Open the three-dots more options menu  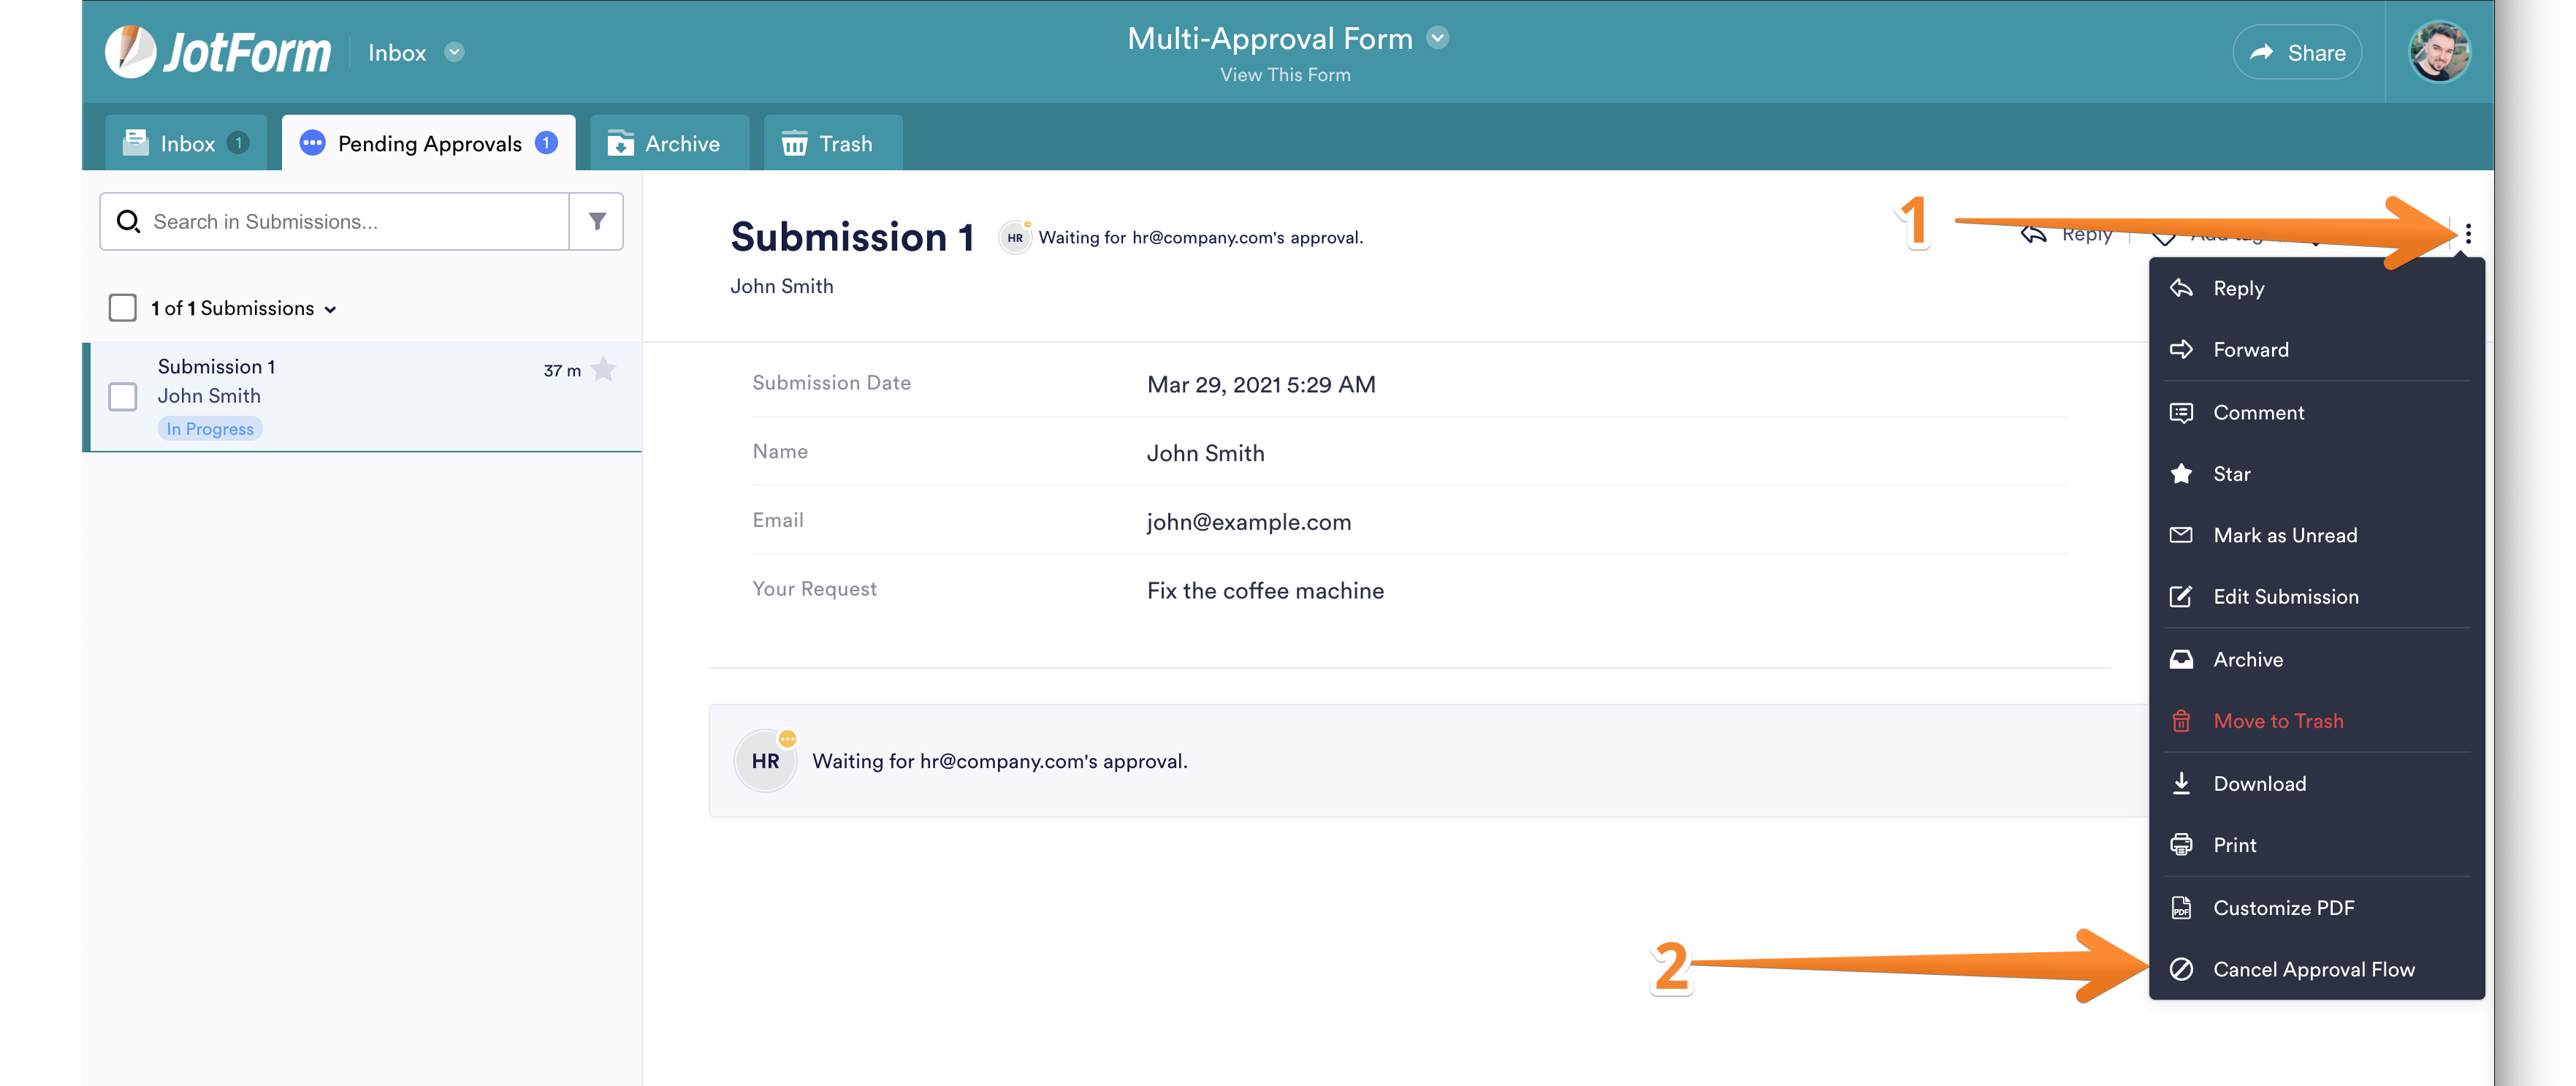pyautogui.click(x=2468, y=234)
